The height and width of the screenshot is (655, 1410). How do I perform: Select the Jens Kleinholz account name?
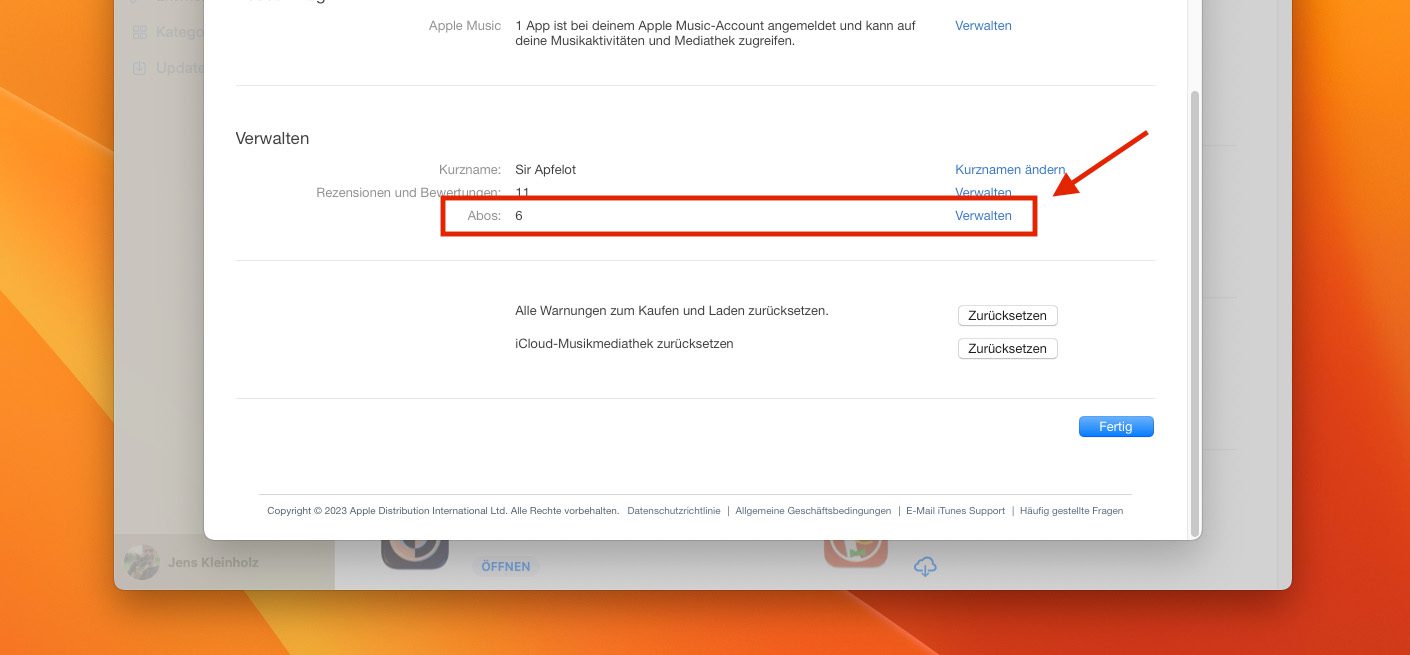(211, 563)
